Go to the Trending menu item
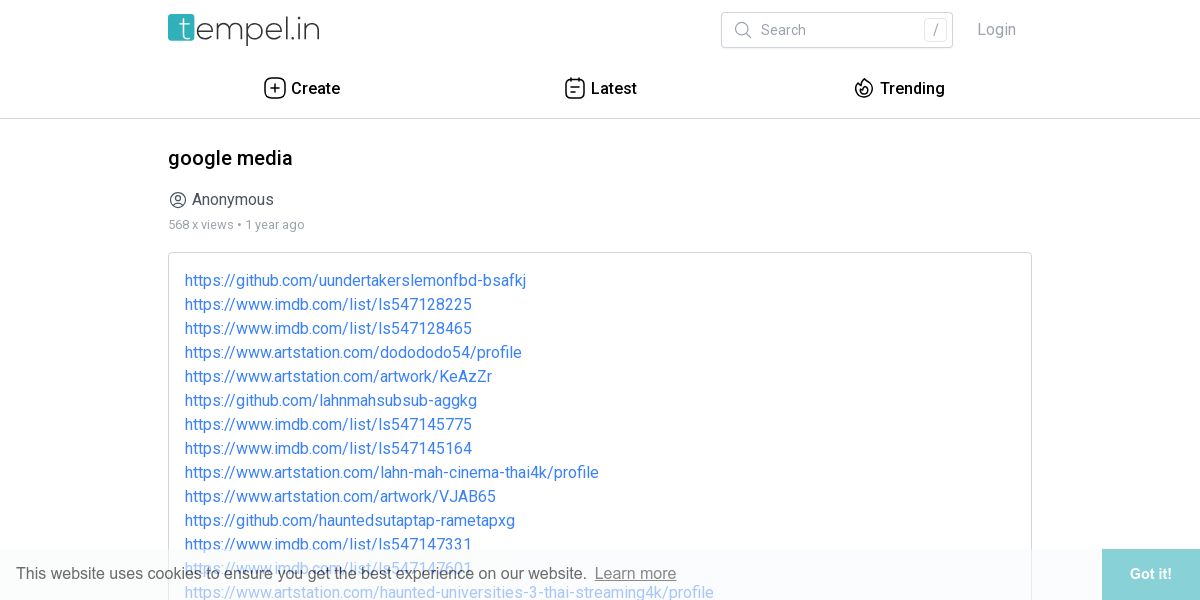This screenshot has height=600, width=1200. pyautogui.click(x=899, y=88)
